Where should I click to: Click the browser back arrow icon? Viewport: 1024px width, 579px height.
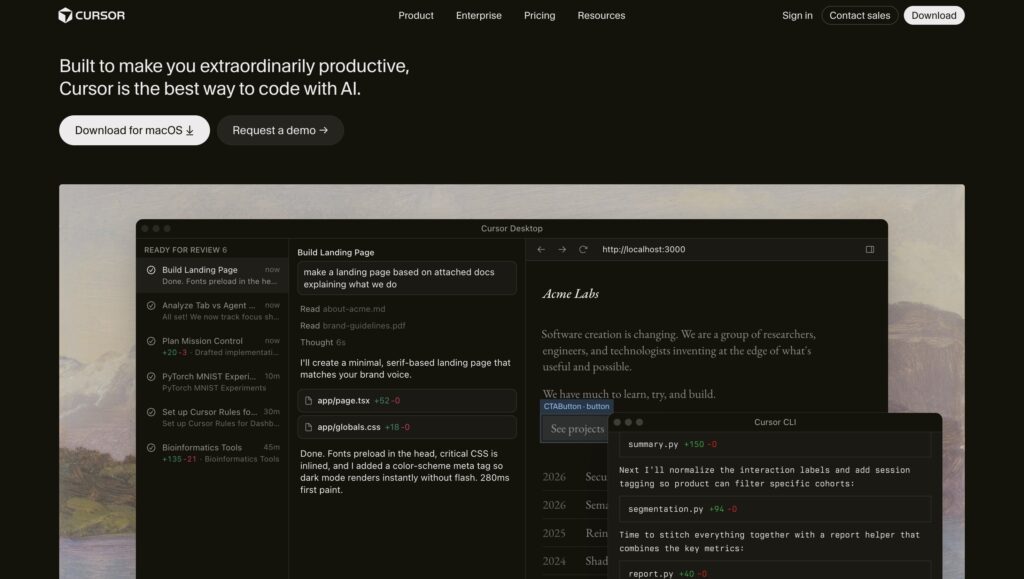tap(541, 249)
